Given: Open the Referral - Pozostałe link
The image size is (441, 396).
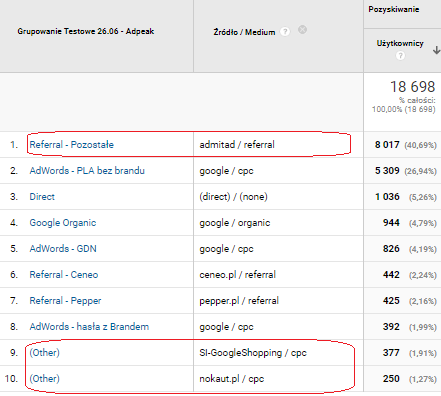Looking at the screenshot, I should click(x=72, y=145).
